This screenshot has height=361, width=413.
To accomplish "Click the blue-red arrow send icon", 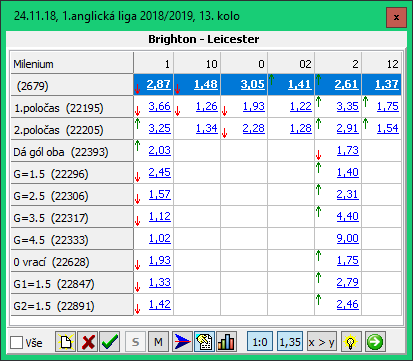I will click(182, 342).
